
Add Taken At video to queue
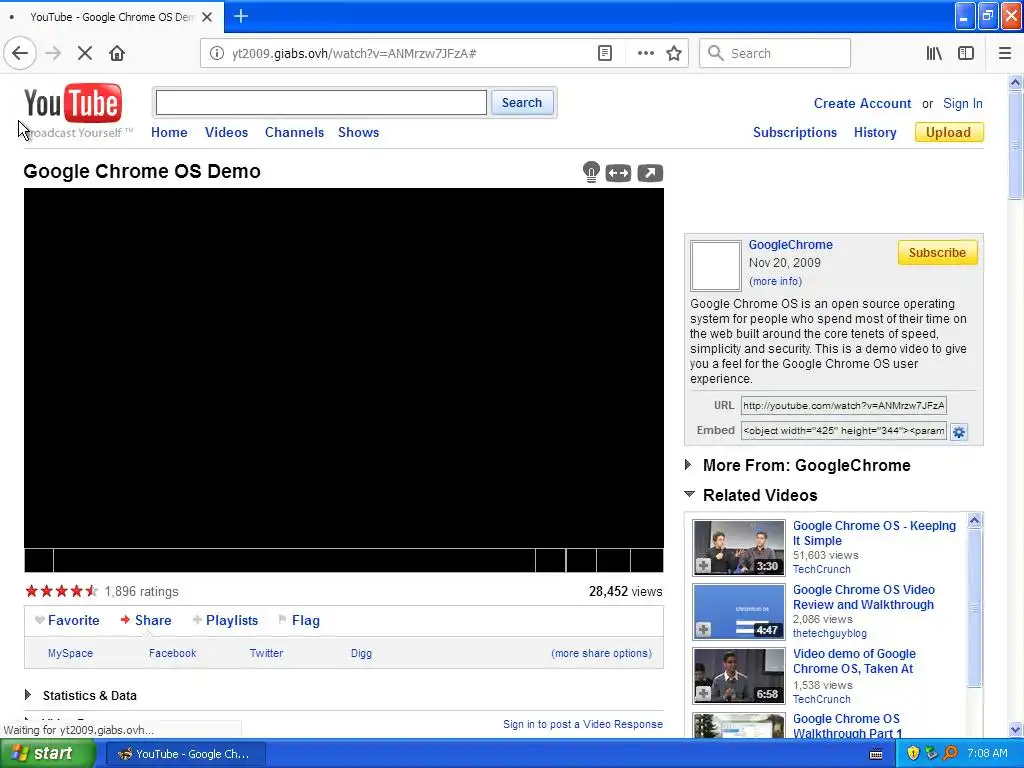[703, 694]
